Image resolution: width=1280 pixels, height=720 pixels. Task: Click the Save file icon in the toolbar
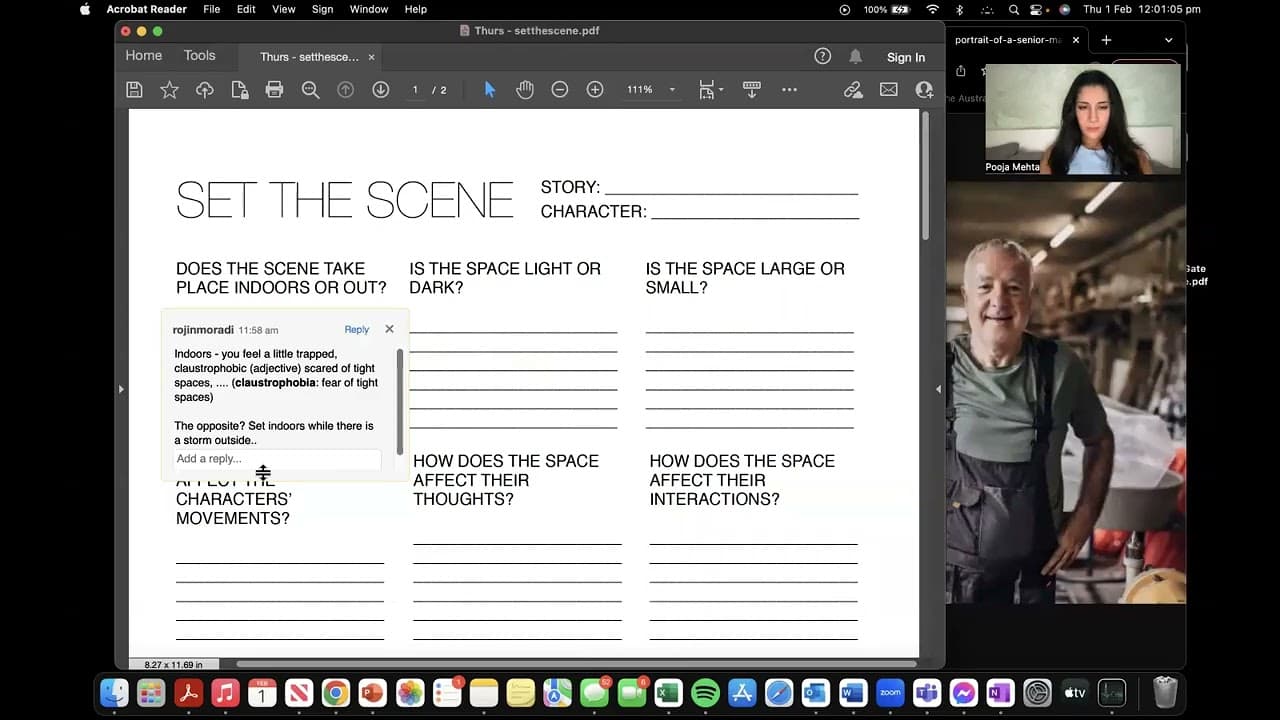(134, 90)
